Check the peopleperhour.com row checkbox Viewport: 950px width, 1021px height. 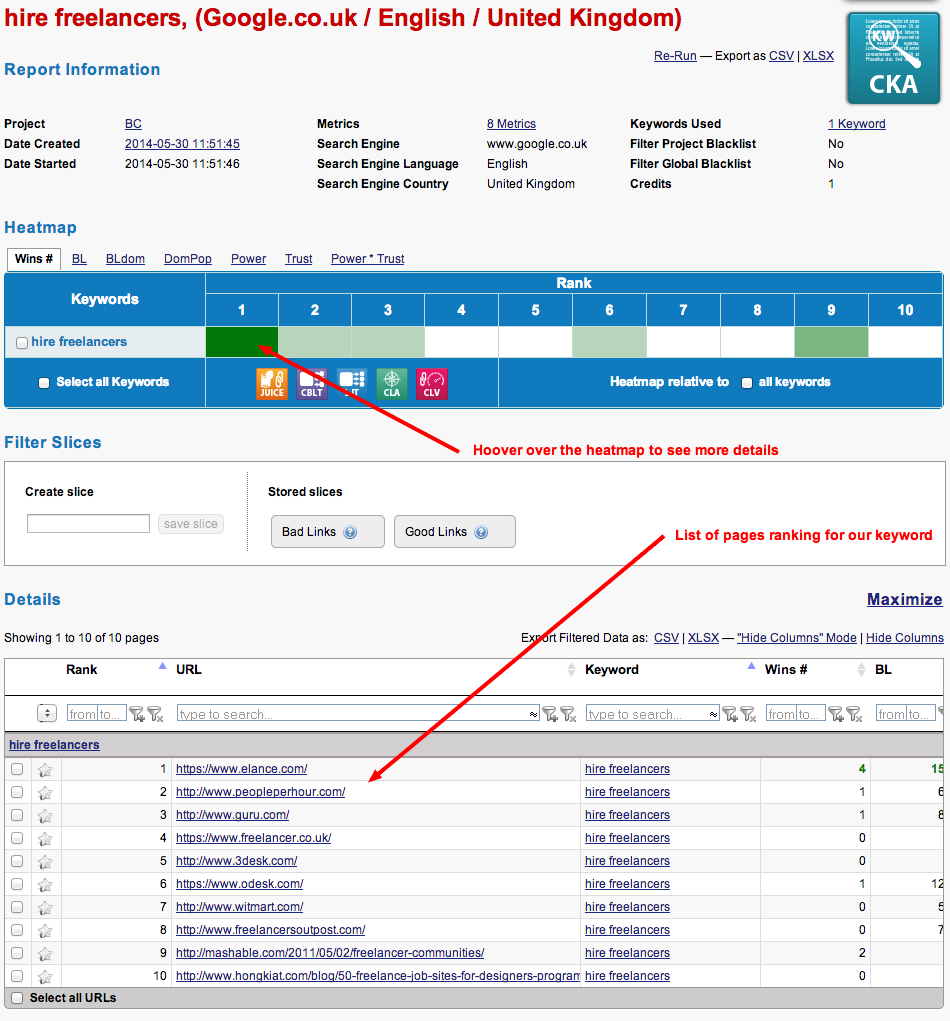pos(17,792)
